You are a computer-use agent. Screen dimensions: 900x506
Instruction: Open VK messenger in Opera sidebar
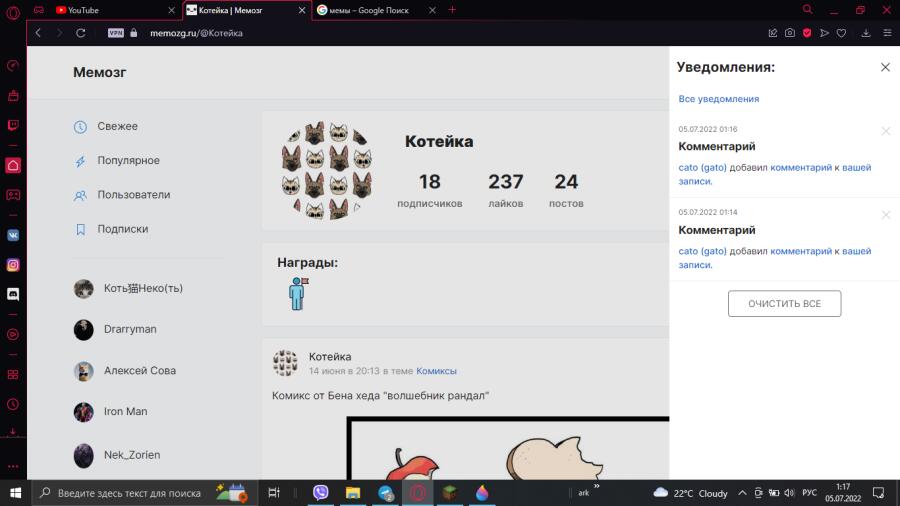coord(13,235)
